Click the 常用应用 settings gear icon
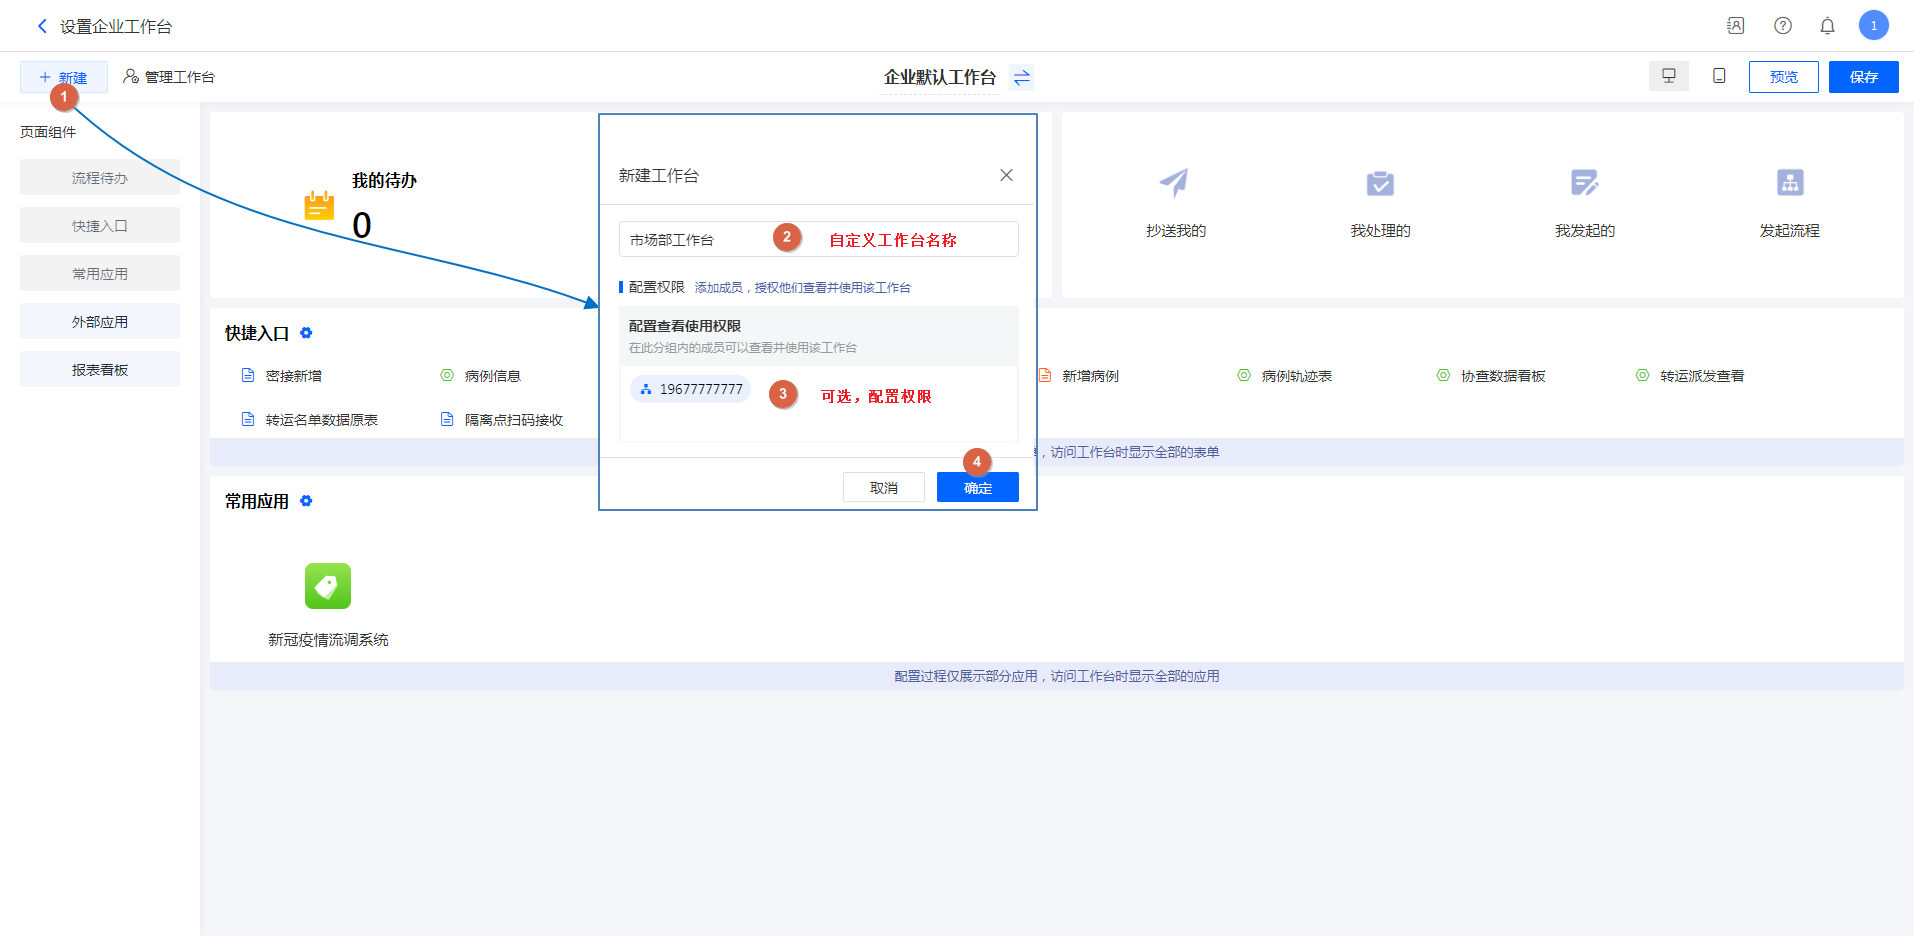1914x936 pixels. point(306,501)
